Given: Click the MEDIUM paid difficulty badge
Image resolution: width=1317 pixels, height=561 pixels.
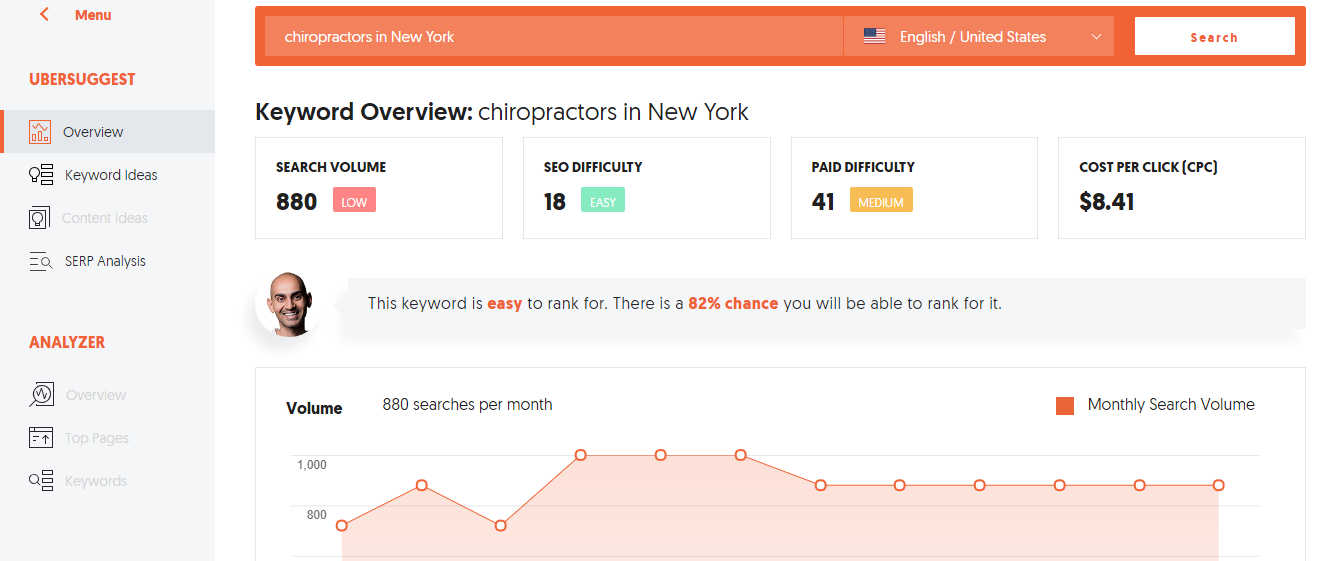Looking at the screenshot, I should click(x=881, y=201).
